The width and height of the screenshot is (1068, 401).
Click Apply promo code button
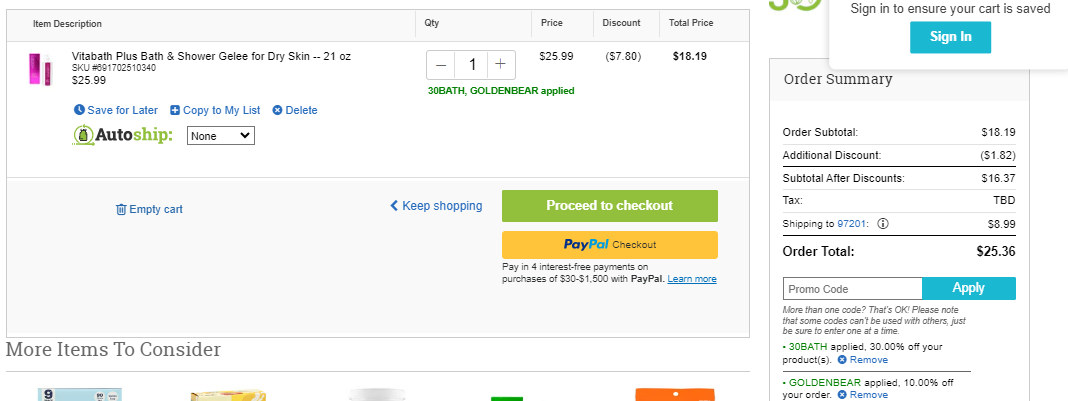click(x=969, y=289)
